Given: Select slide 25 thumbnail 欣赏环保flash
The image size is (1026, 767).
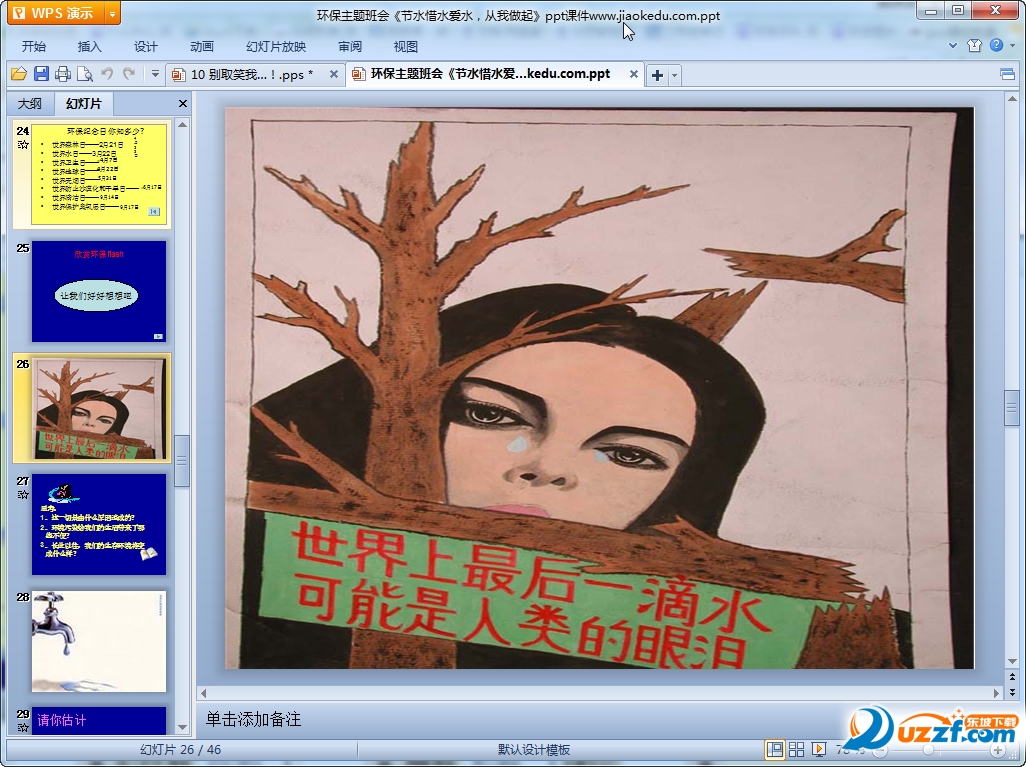Looking at the screenshot, I should click(x=99, y=291).
